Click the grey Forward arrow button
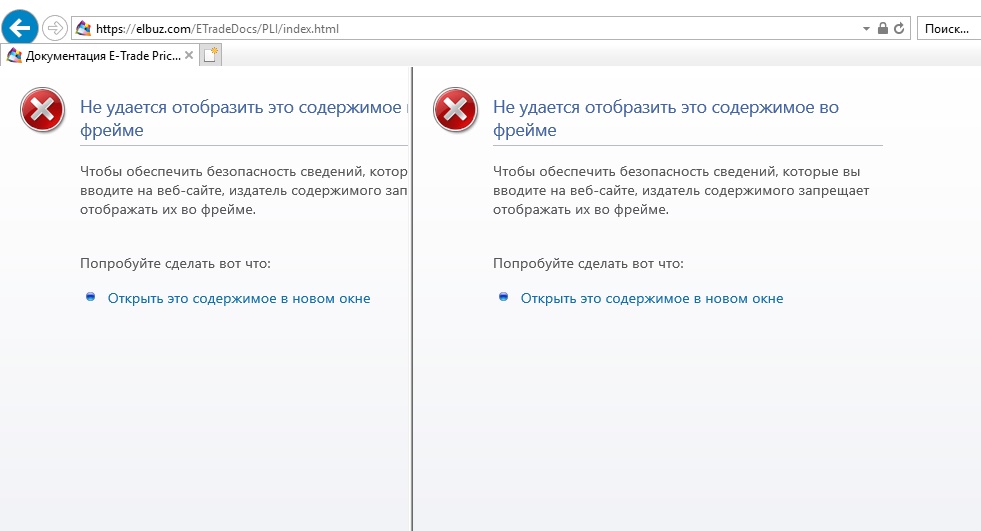 tap(55, 28)
